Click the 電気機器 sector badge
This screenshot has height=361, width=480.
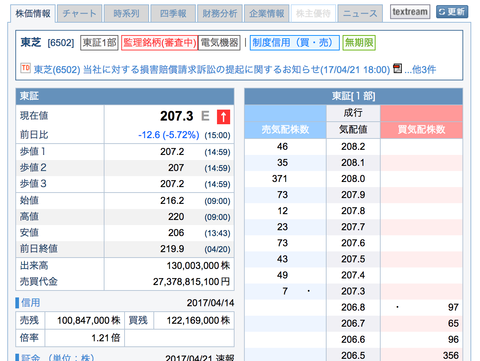(219, 43)
